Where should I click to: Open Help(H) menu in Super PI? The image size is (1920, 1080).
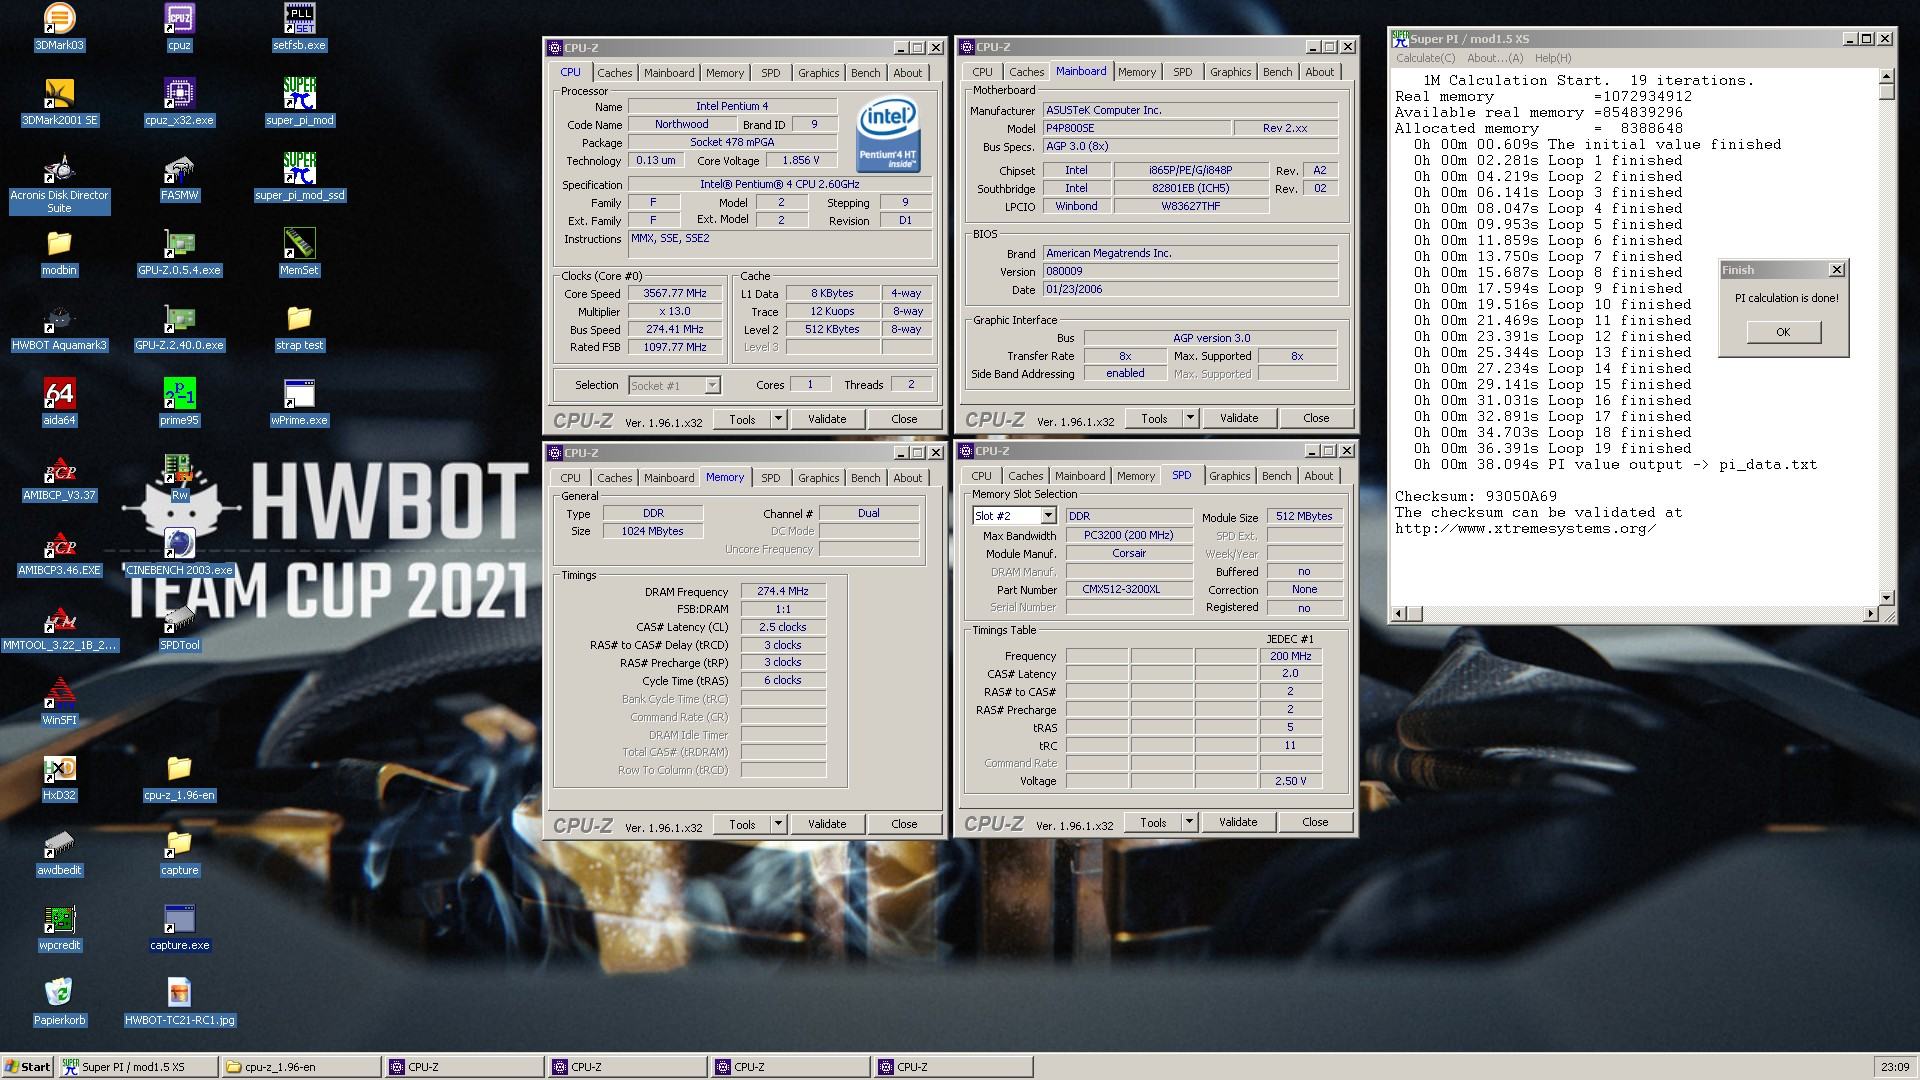(x=1553, y=58)
